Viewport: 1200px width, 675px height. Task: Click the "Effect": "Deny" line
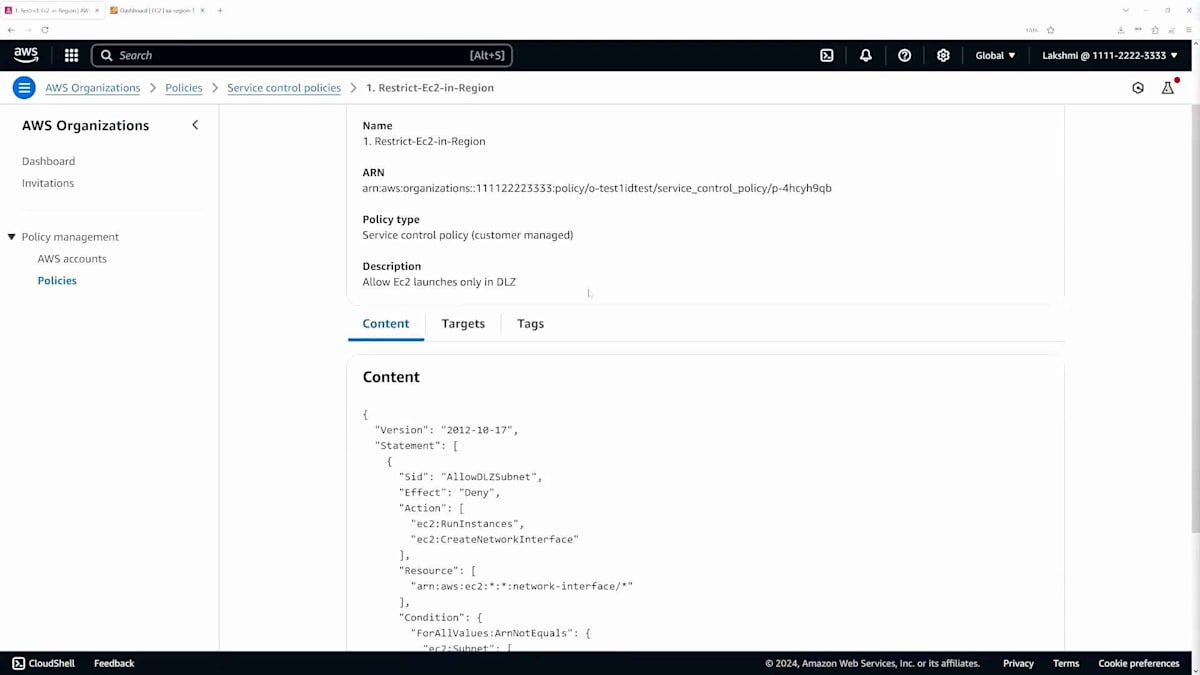(449, 492)
